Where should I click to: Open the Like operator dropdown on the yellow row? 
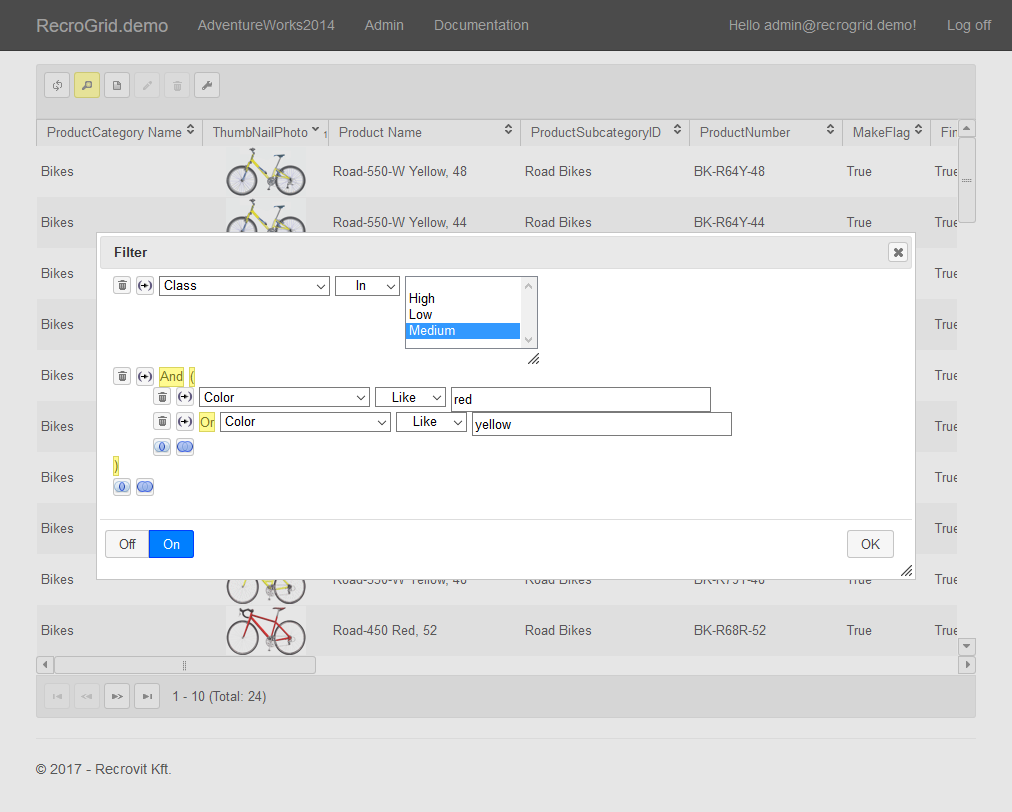pyautogui.click(x=431, y=422)
